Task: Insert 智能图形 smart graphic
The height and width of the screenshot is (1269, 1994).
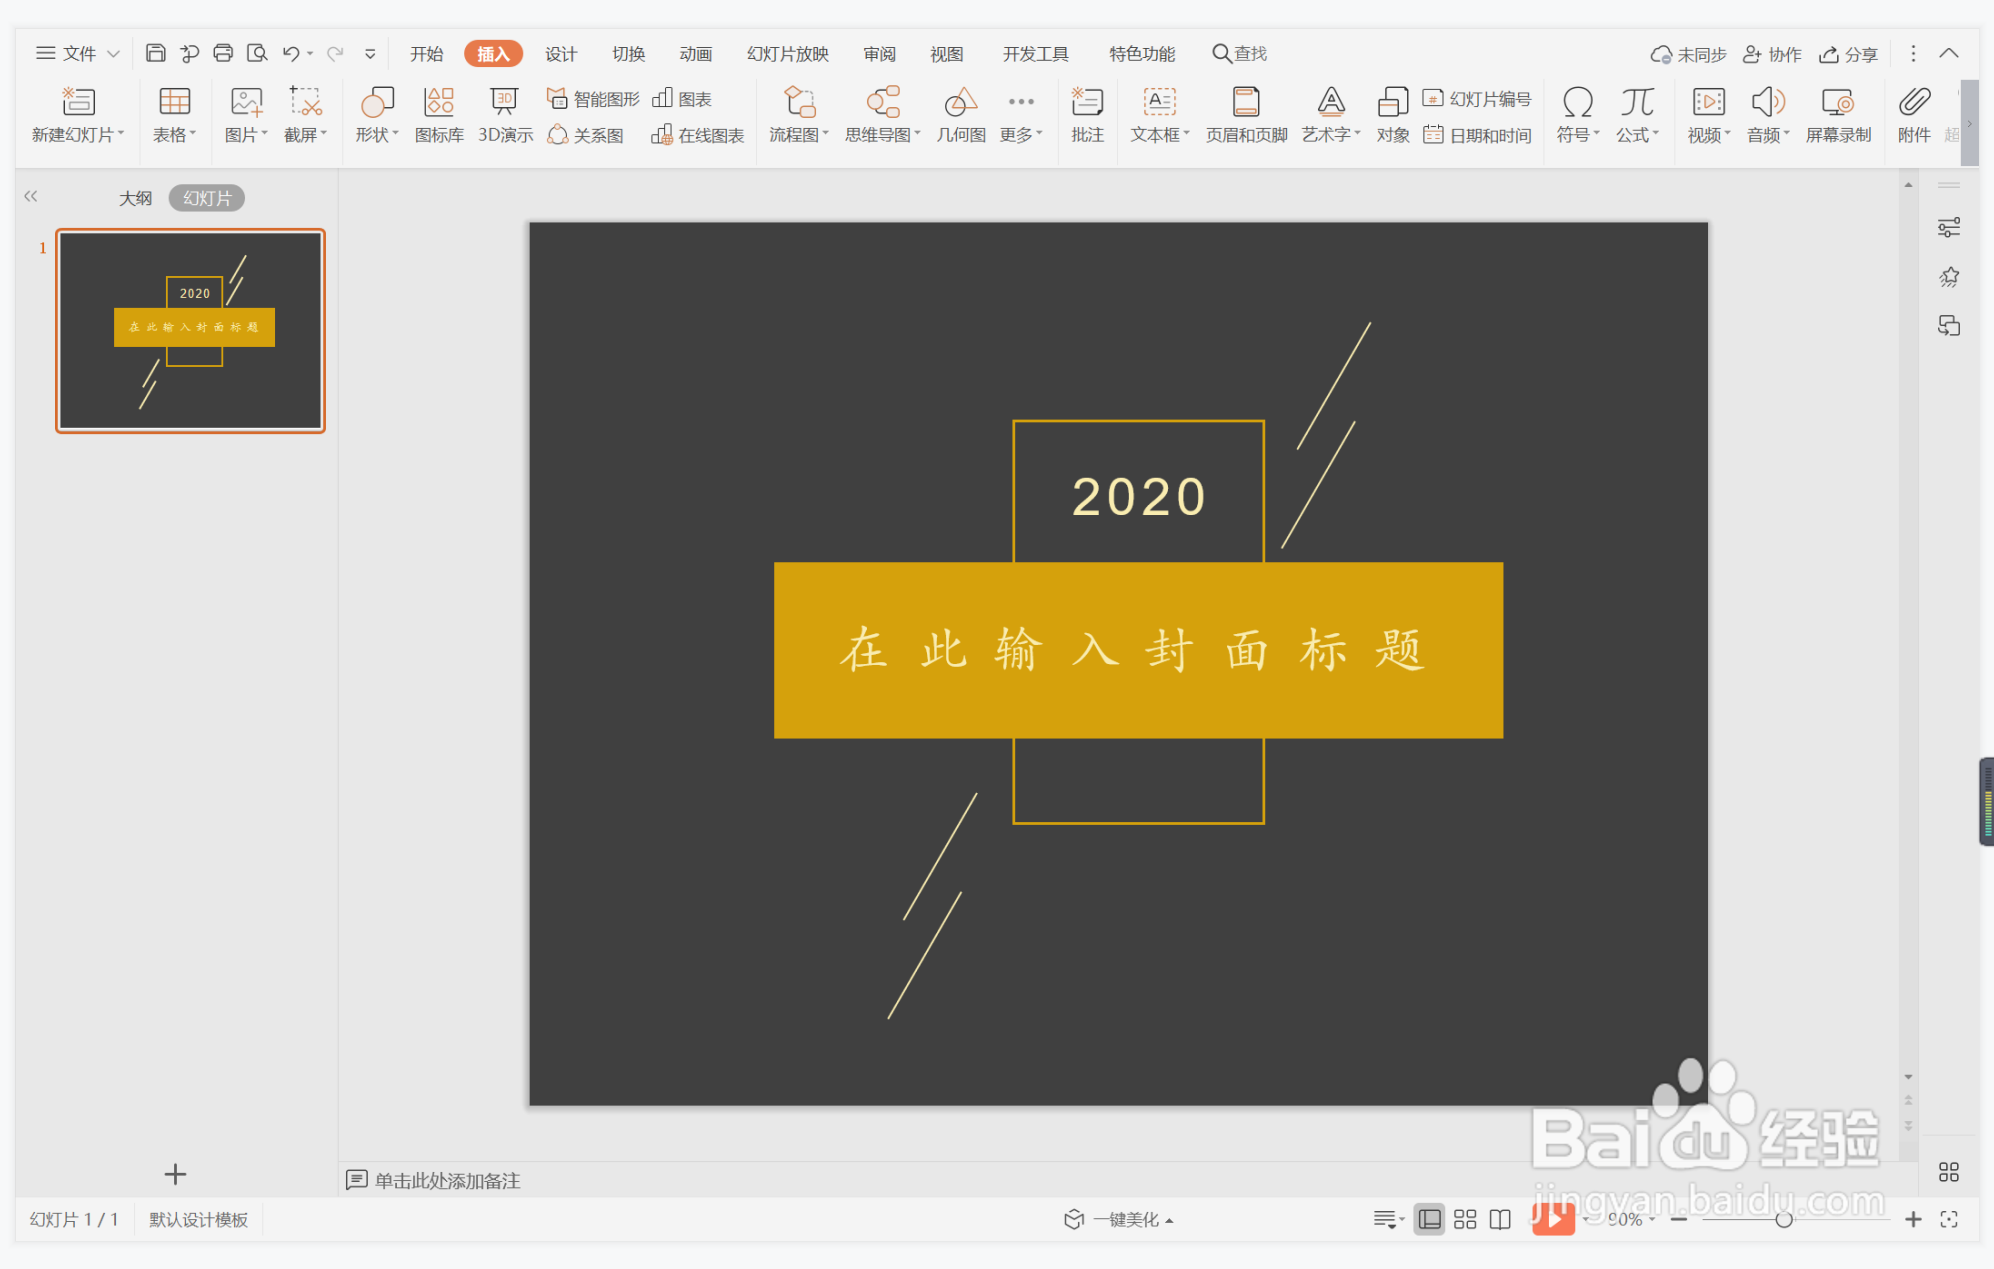Action: tap(593, 99)
